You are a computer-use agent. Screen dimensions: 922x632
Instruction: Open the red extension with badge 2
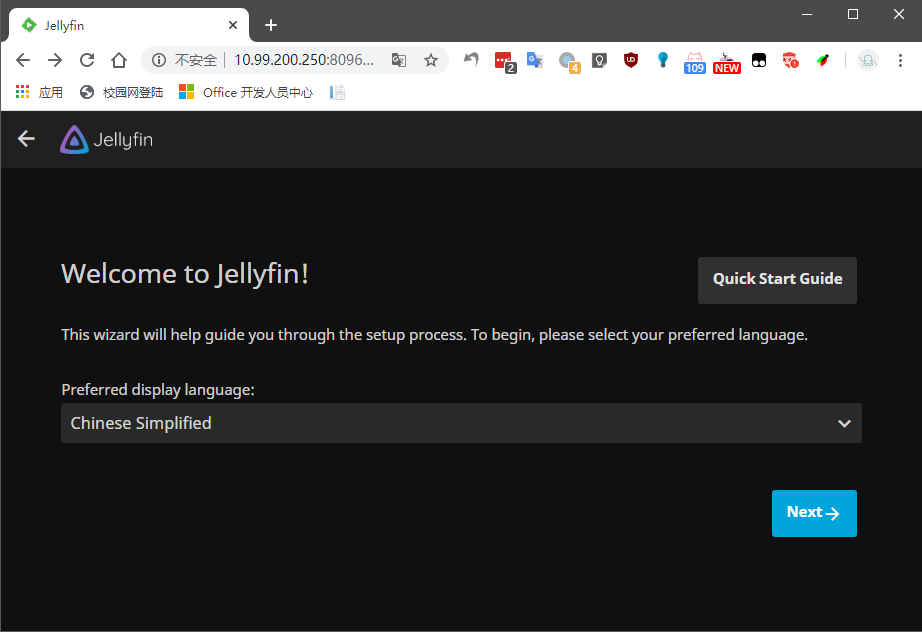[x=505, y=62]
